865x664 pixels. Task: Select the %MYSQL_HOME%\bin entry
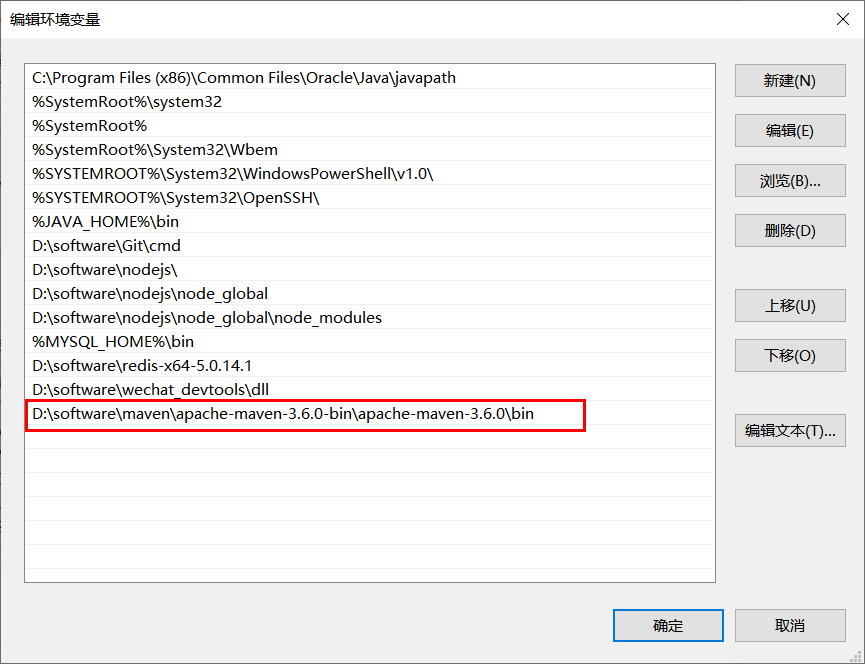coord(370,341)
